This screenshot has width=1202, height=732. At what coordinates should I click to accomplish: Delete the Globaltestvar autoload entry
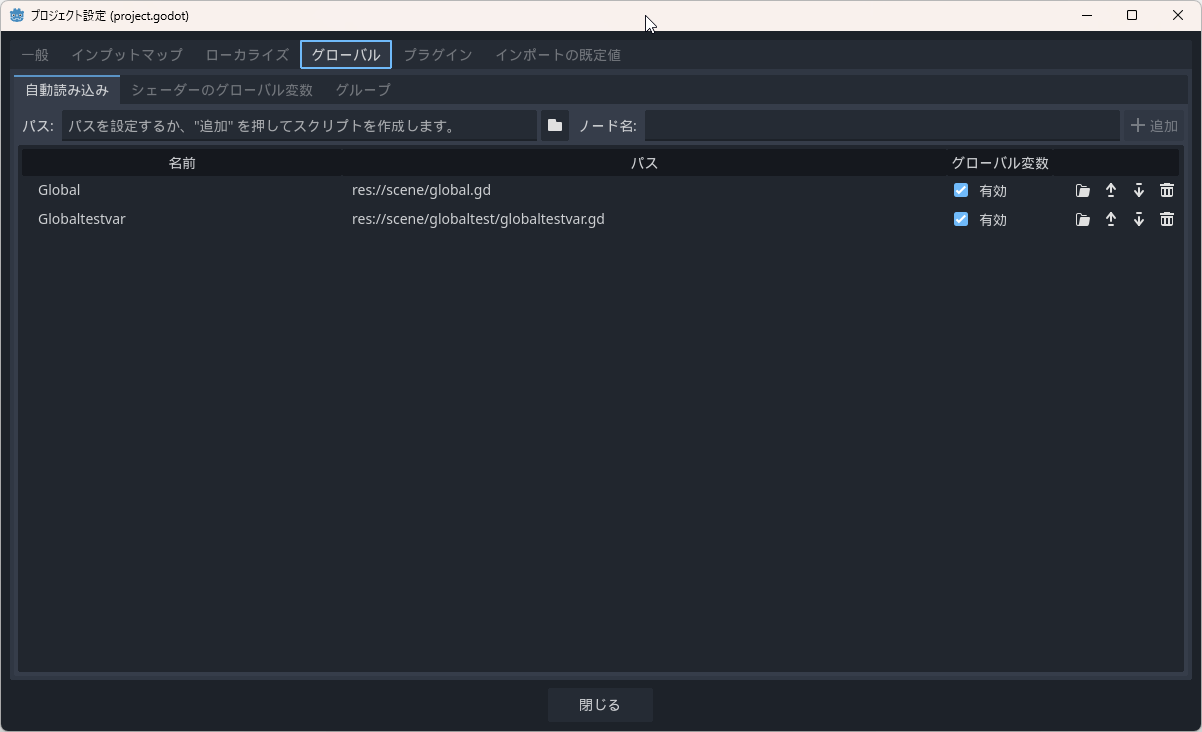[x=1166, y=220]
